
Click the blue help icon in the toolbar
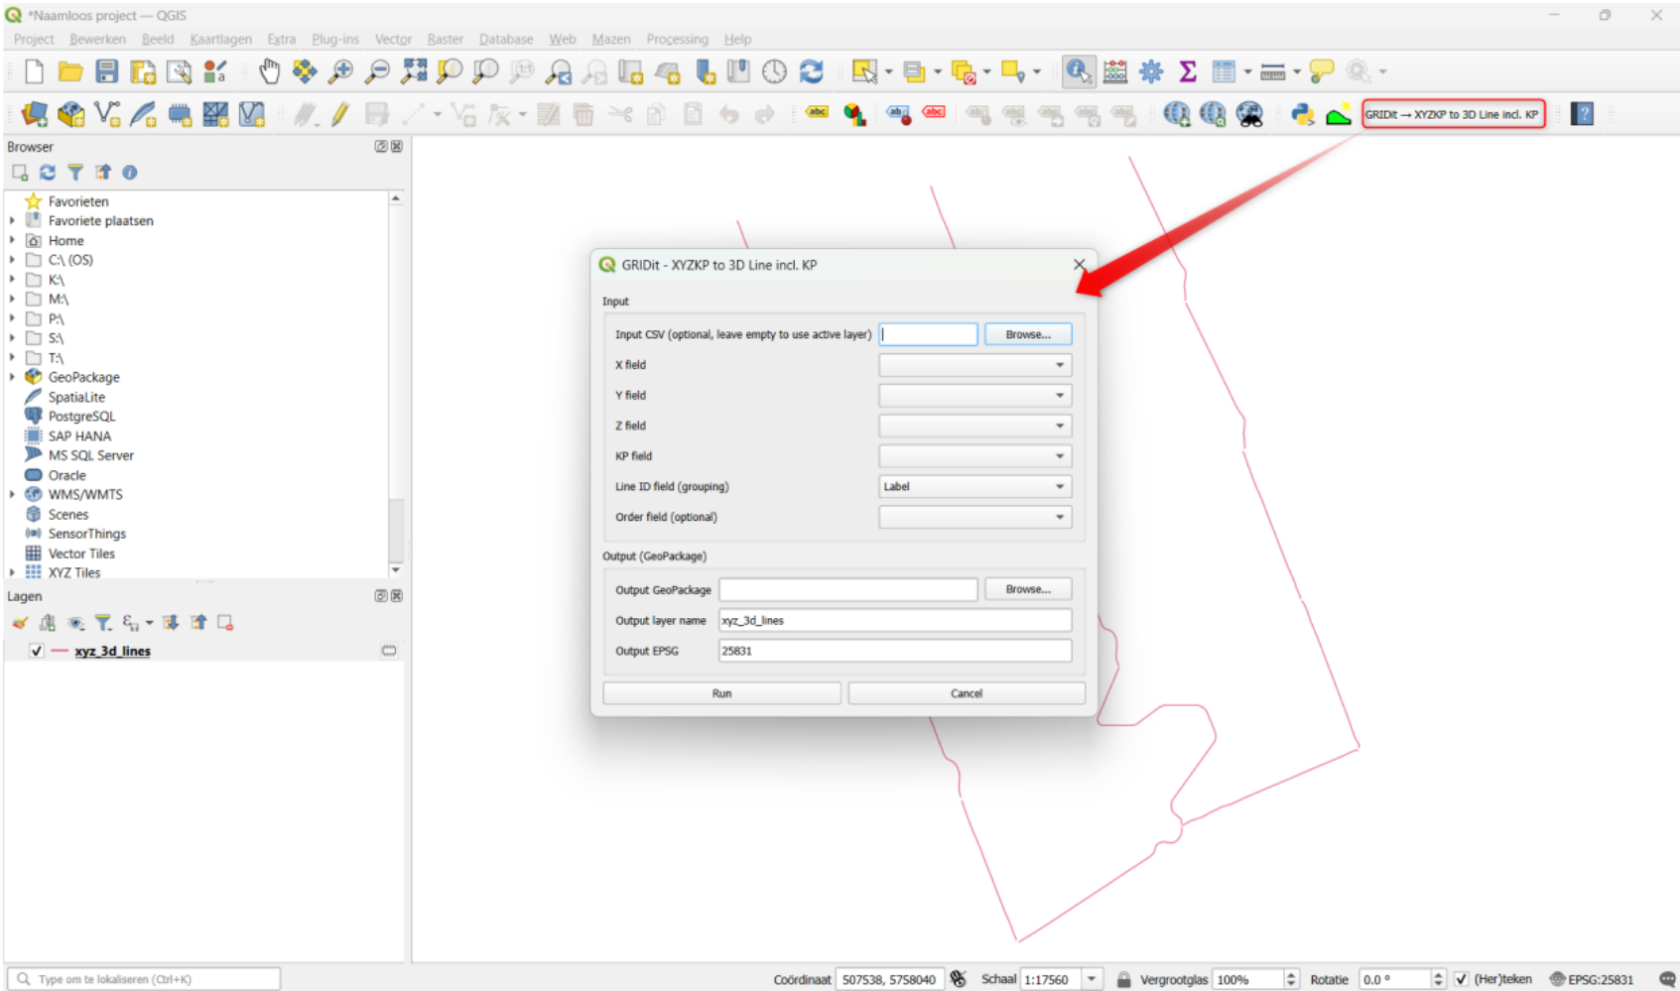tap(1582, 114)
